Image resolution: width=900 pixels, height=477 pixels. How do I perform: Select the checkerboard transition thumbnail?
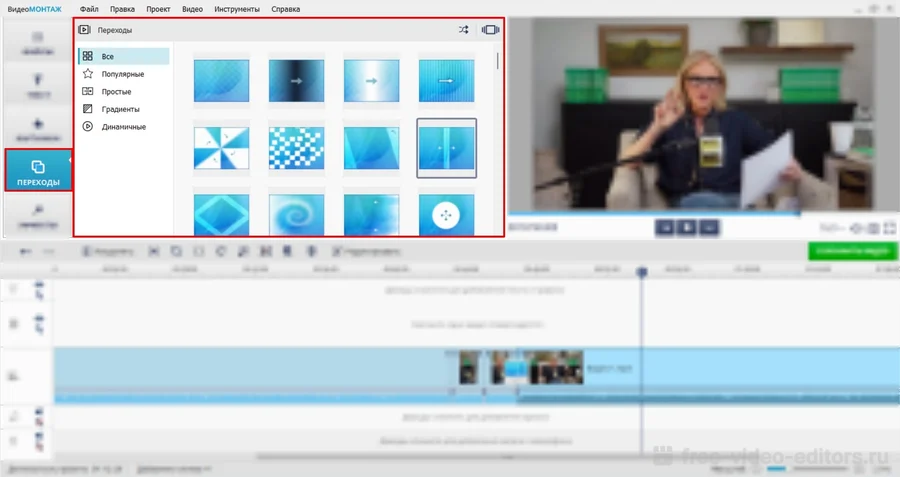296,148
